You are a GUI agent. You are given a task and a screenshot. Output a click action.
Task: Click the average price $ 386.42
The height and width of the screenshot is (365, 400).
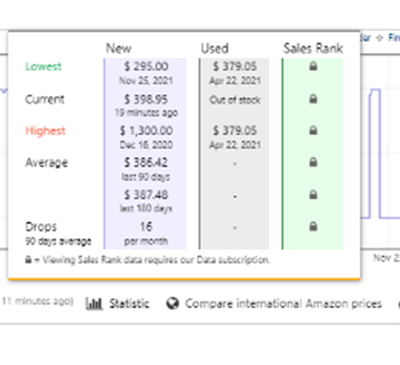pyautogui.click(x=146, y=163)
